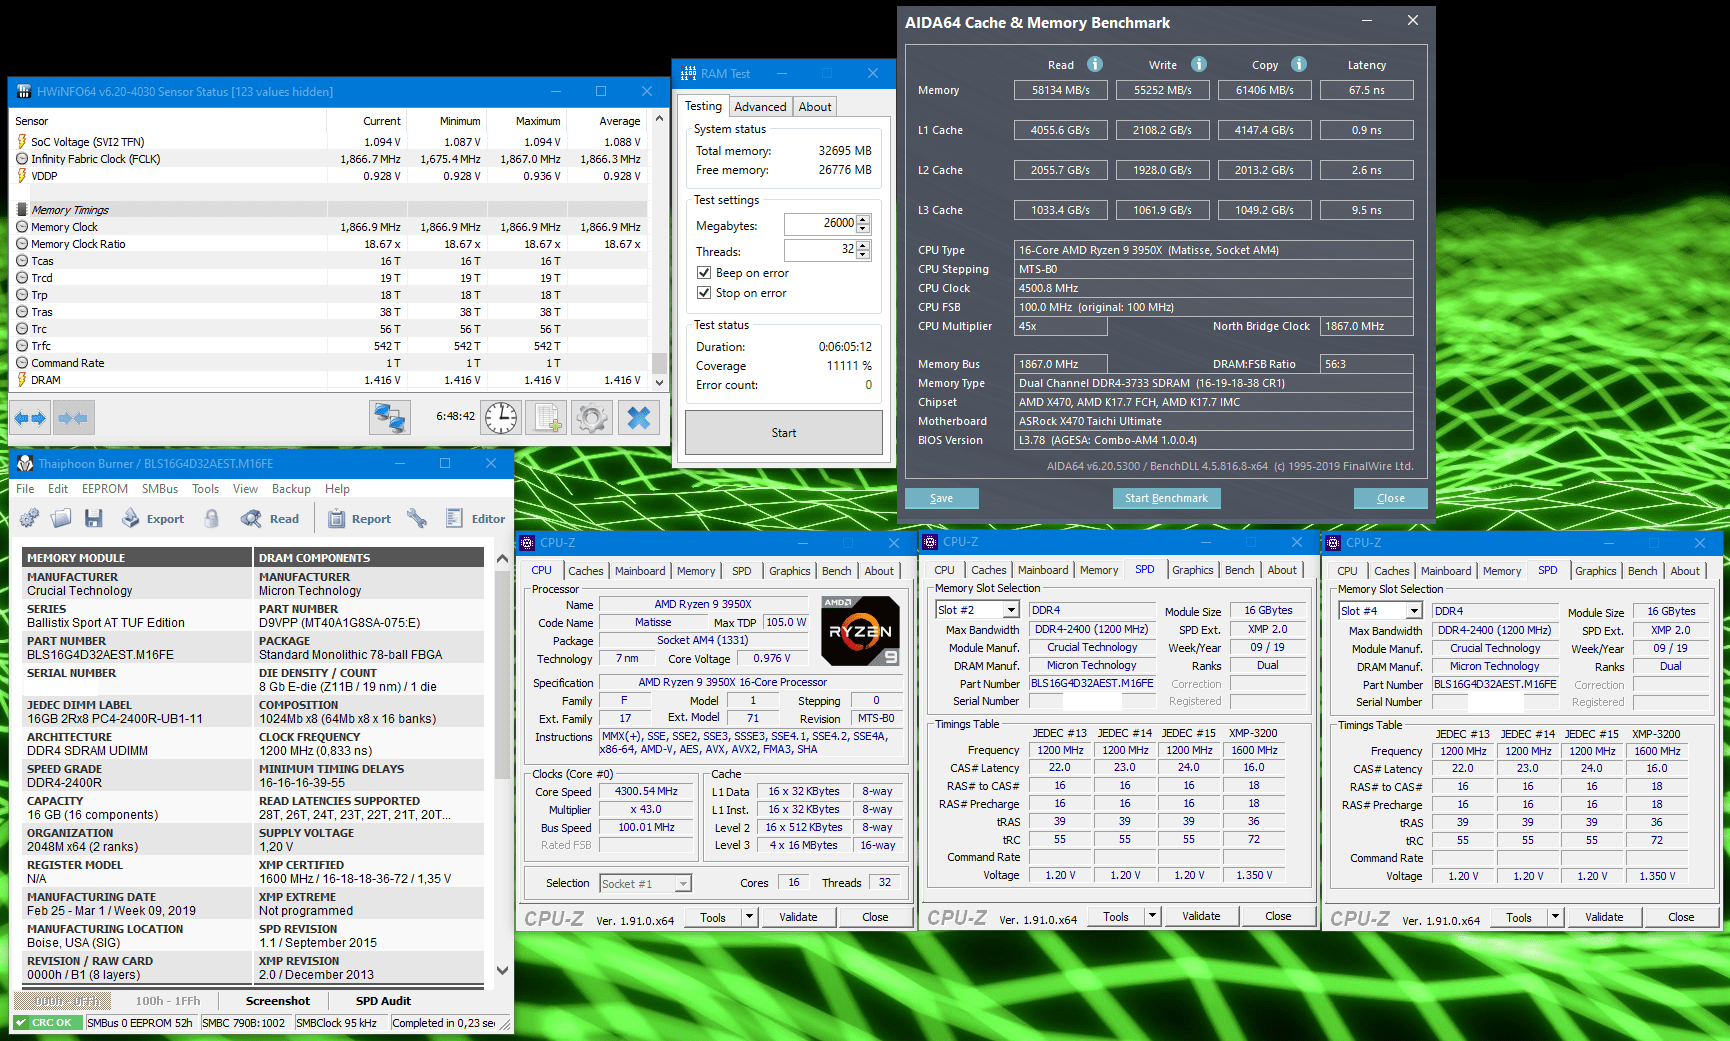Open file with Thaiphoon folder icon
This screenshot has height=1041, width=1730.
pos(61,518)
